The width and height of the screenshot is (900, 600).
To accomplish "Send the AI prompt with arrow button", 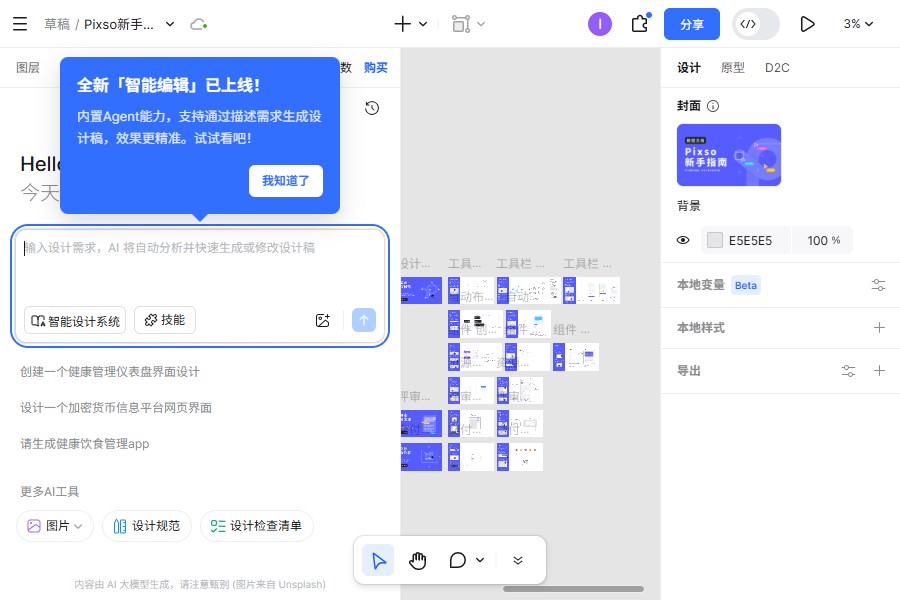I will click(363, 320).
